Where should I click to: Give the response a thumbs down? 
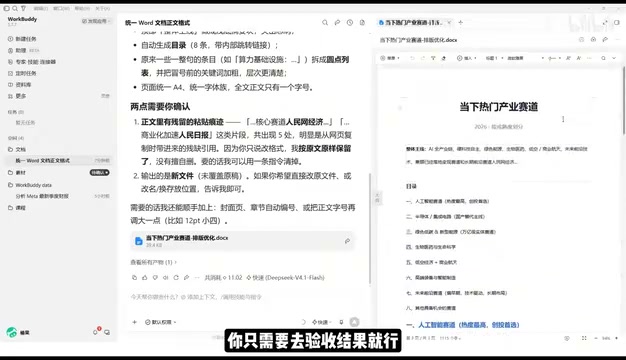[x=155, y=277]
